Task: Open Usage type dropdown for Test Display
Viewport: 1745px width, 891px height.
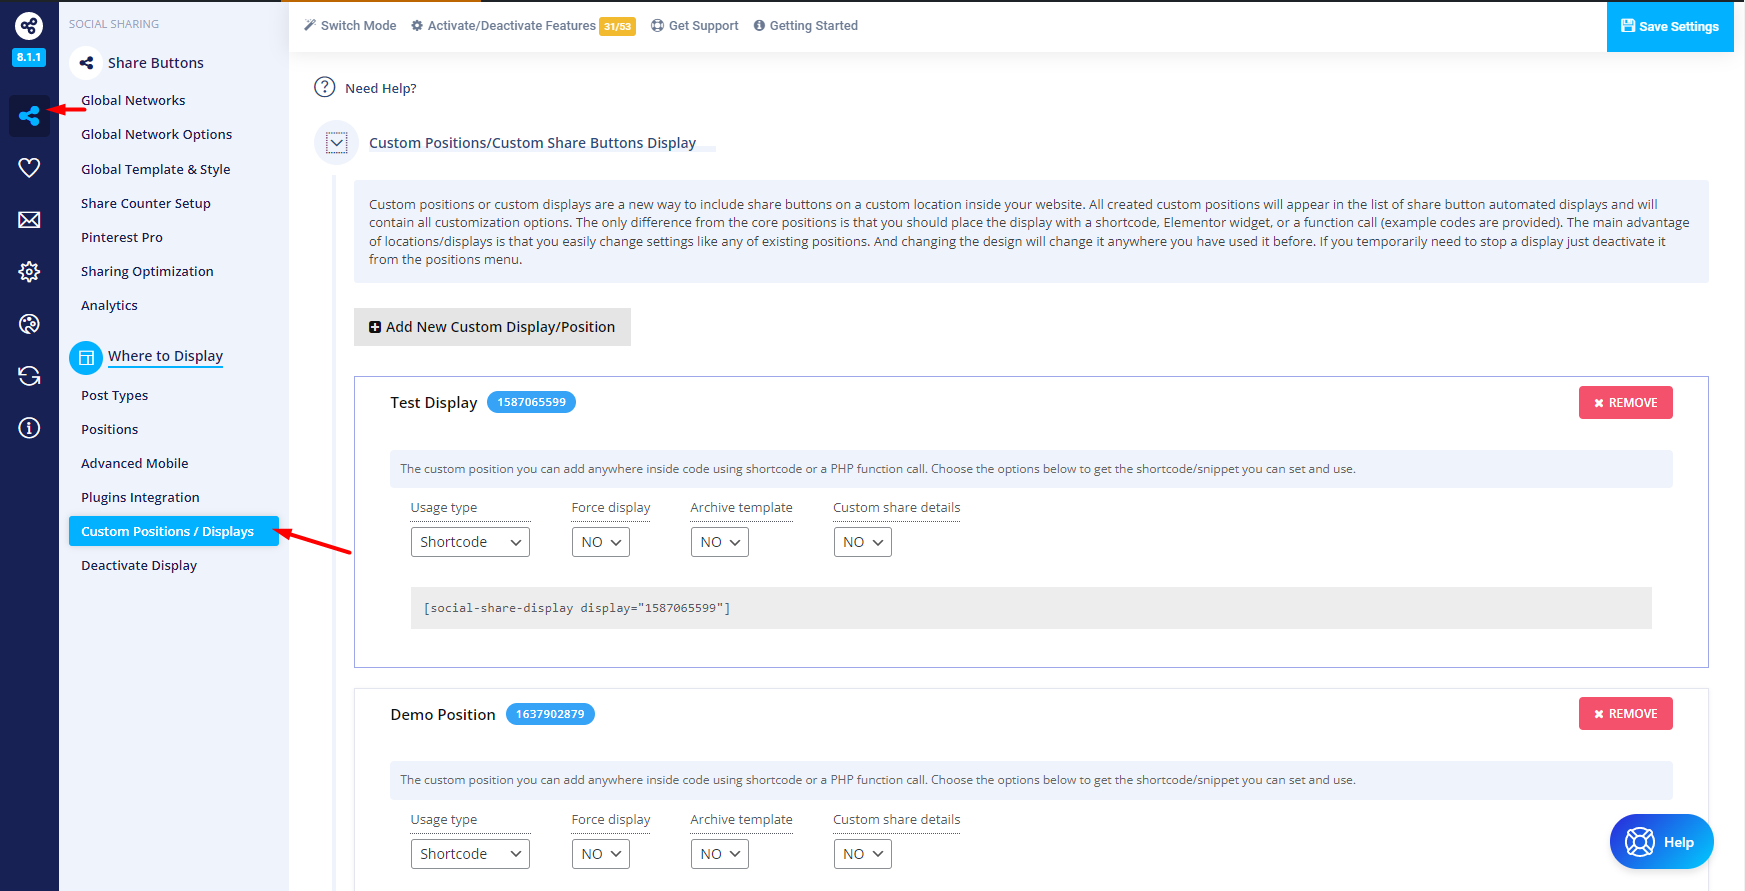Action: [x=470, y=542]
